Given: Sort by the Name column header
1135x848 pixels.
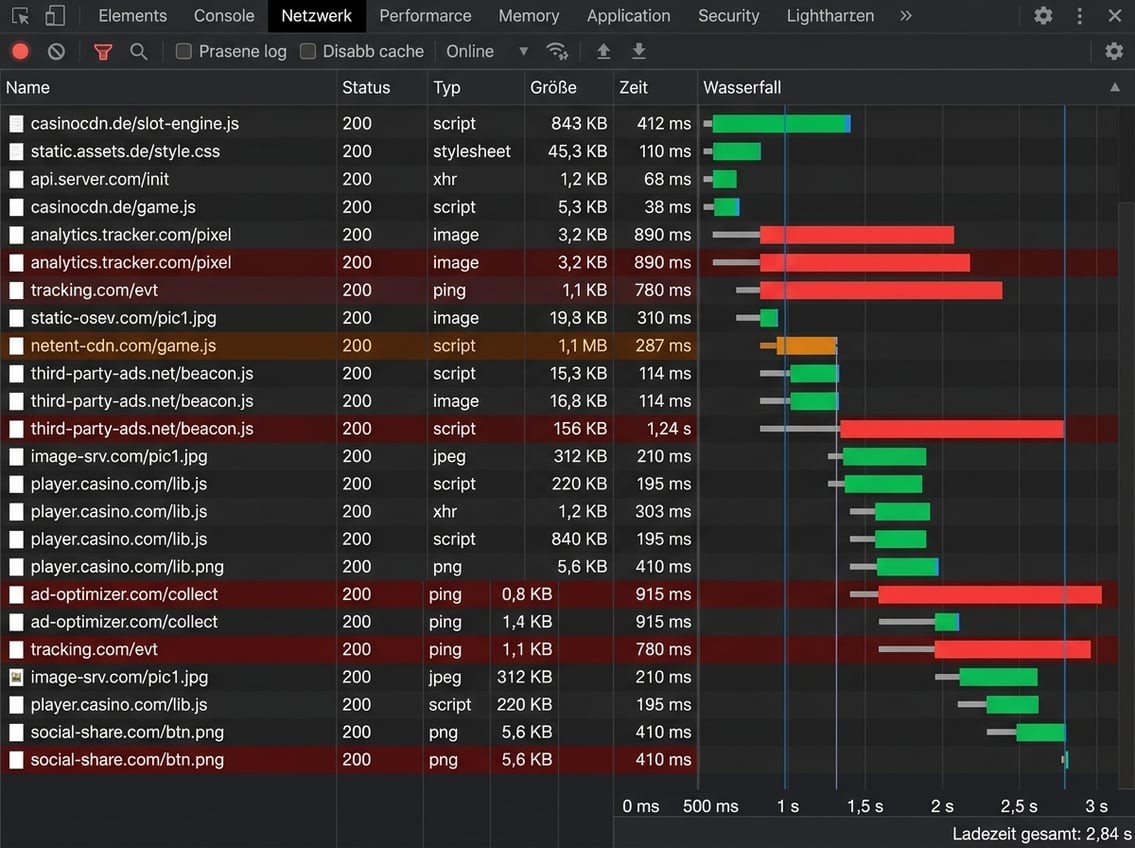Looking at the screenshot, I should [x=168, y=88].
